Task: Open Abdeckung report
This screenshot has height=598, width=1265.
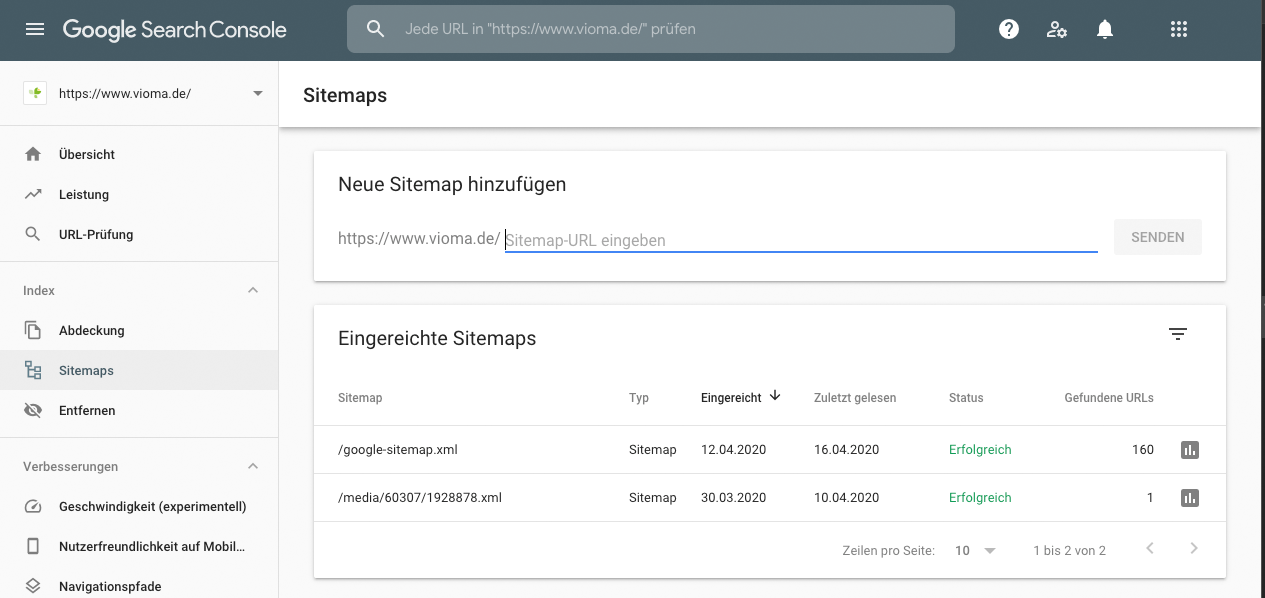Action: coord(139,330)
